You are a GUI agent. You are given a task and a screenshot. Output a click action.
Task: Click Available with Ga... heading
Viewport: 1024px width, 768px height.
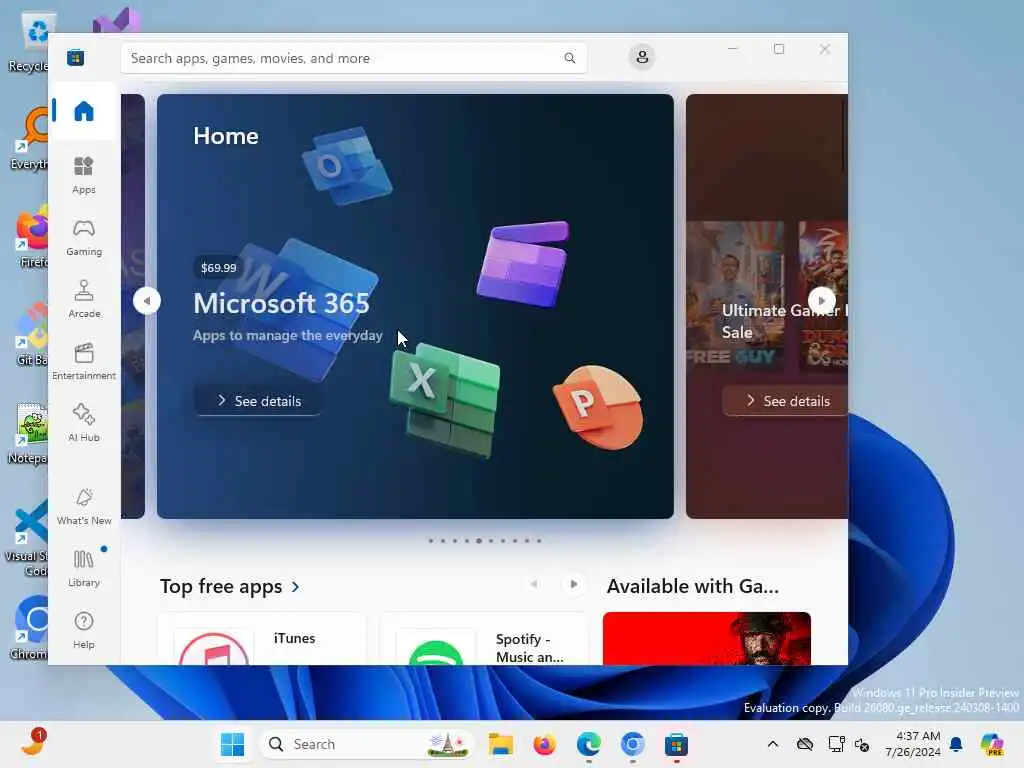point(693,586)
